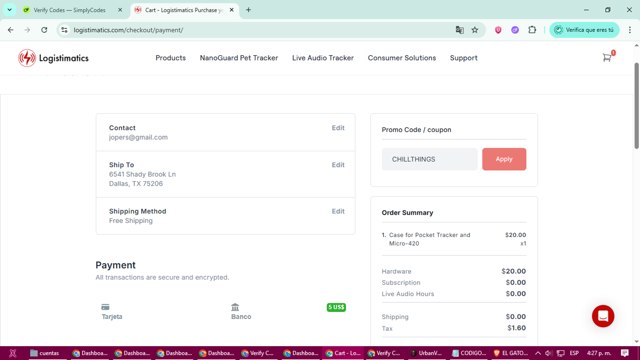Open the Support menu
This screenshot has height=360, width=640.
[x=464, y=58]
